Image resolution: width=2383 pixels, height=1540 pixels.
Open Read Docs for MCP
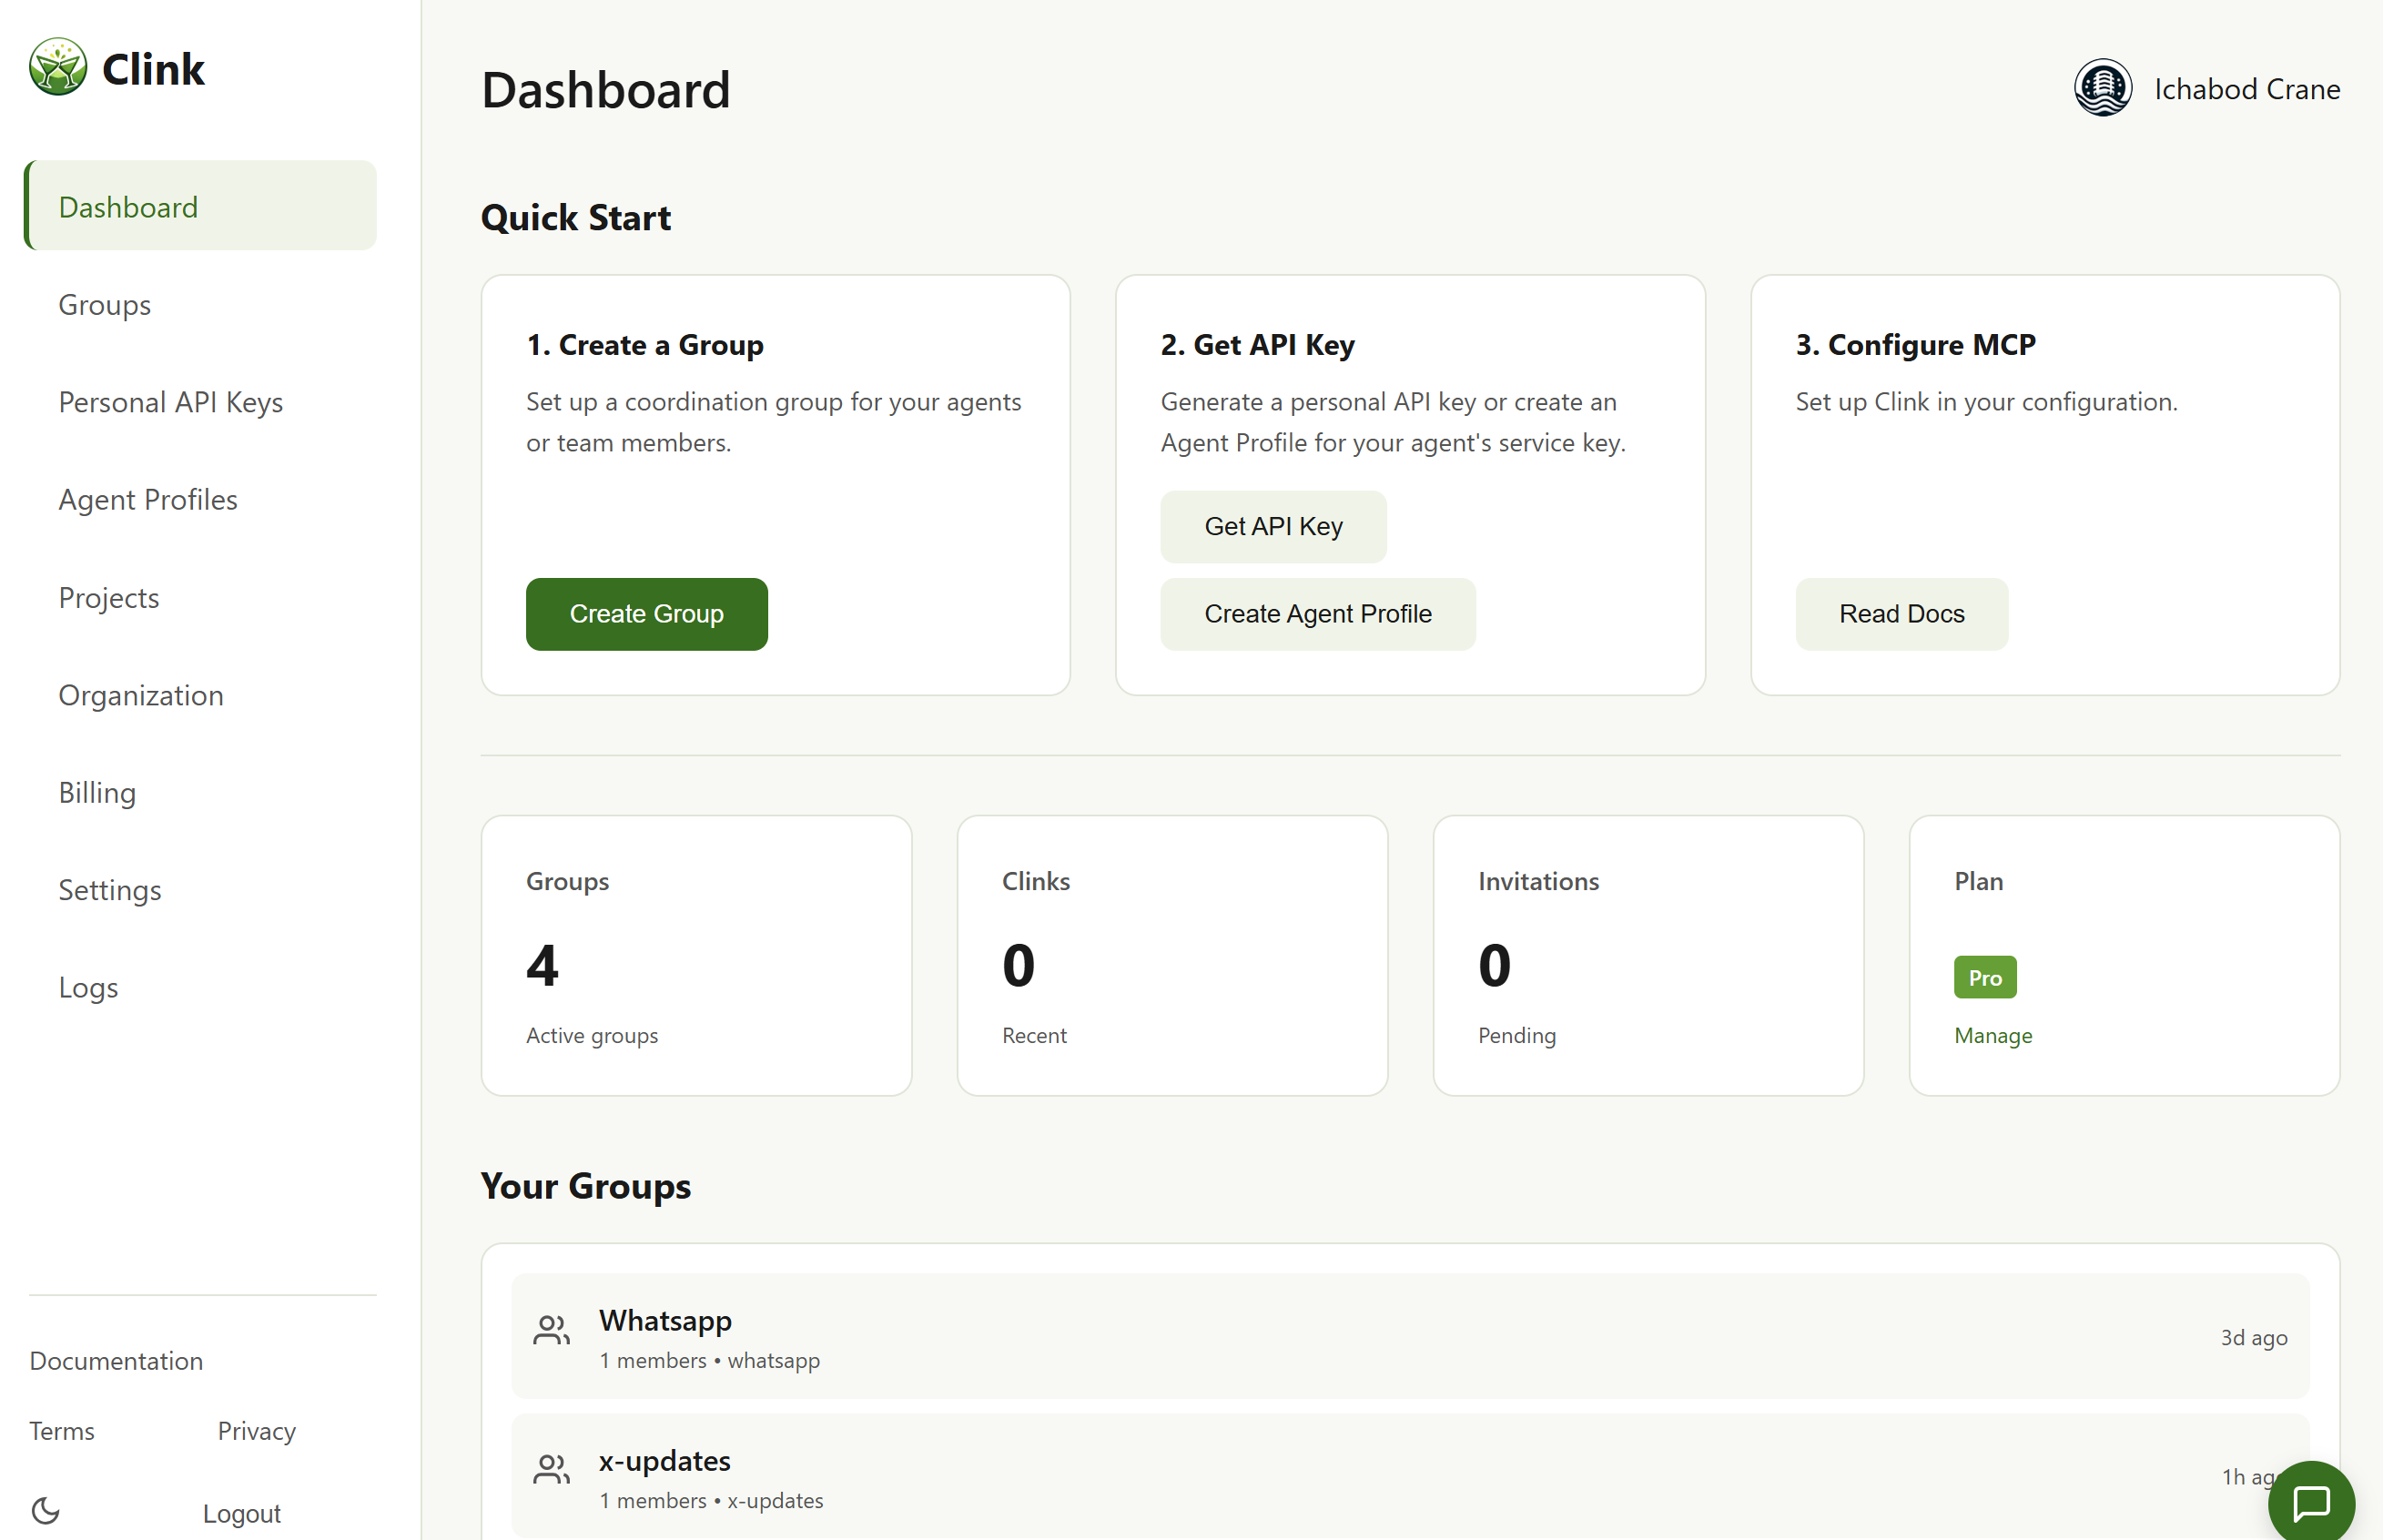coord(1901,614)
